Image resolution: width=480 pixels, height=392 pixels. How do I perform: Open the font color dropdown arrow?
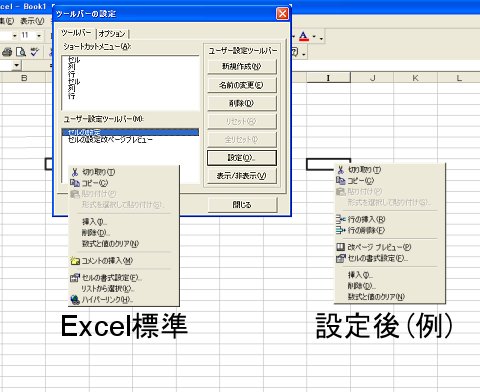click(x=314, y=37)
